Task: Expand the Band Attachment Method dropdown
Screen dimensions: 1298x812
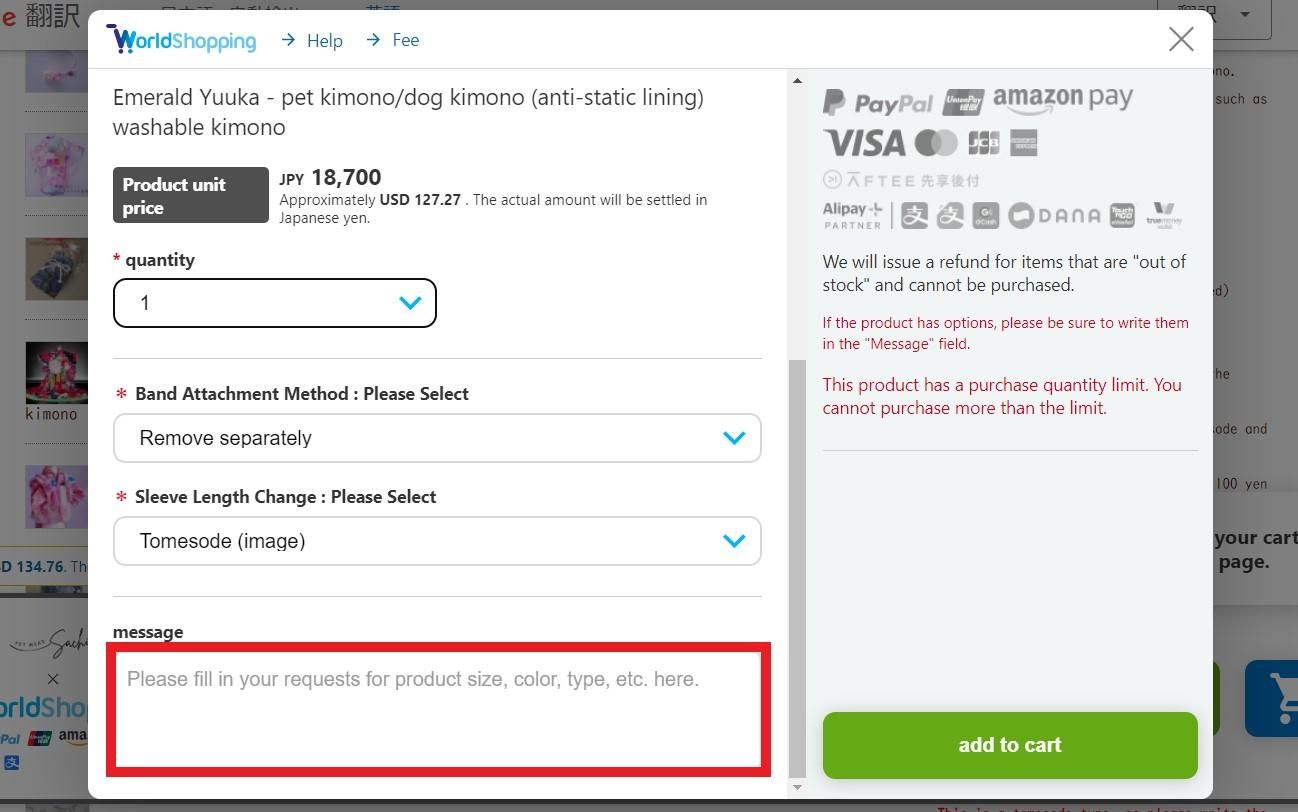Action: point(437,438)
